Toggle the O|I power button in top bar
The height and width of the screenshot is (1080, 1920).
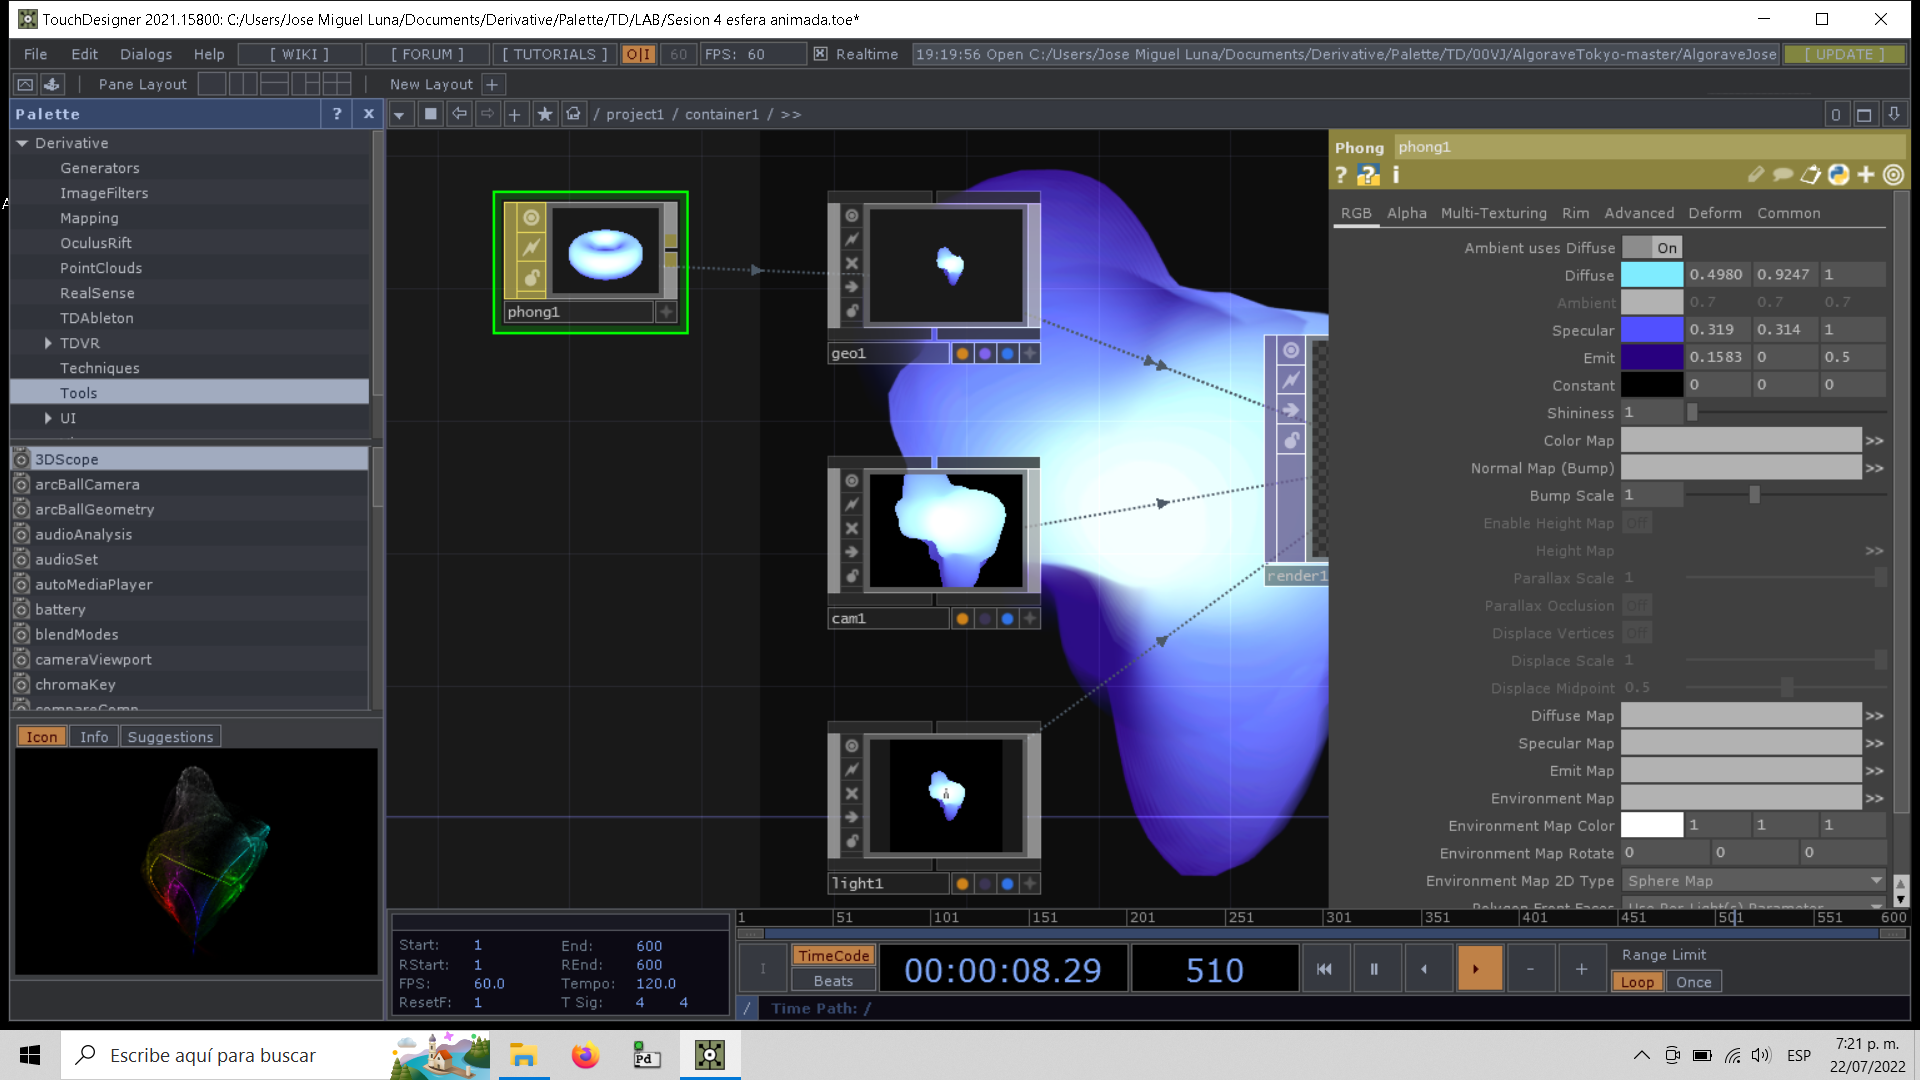[638, 54]
